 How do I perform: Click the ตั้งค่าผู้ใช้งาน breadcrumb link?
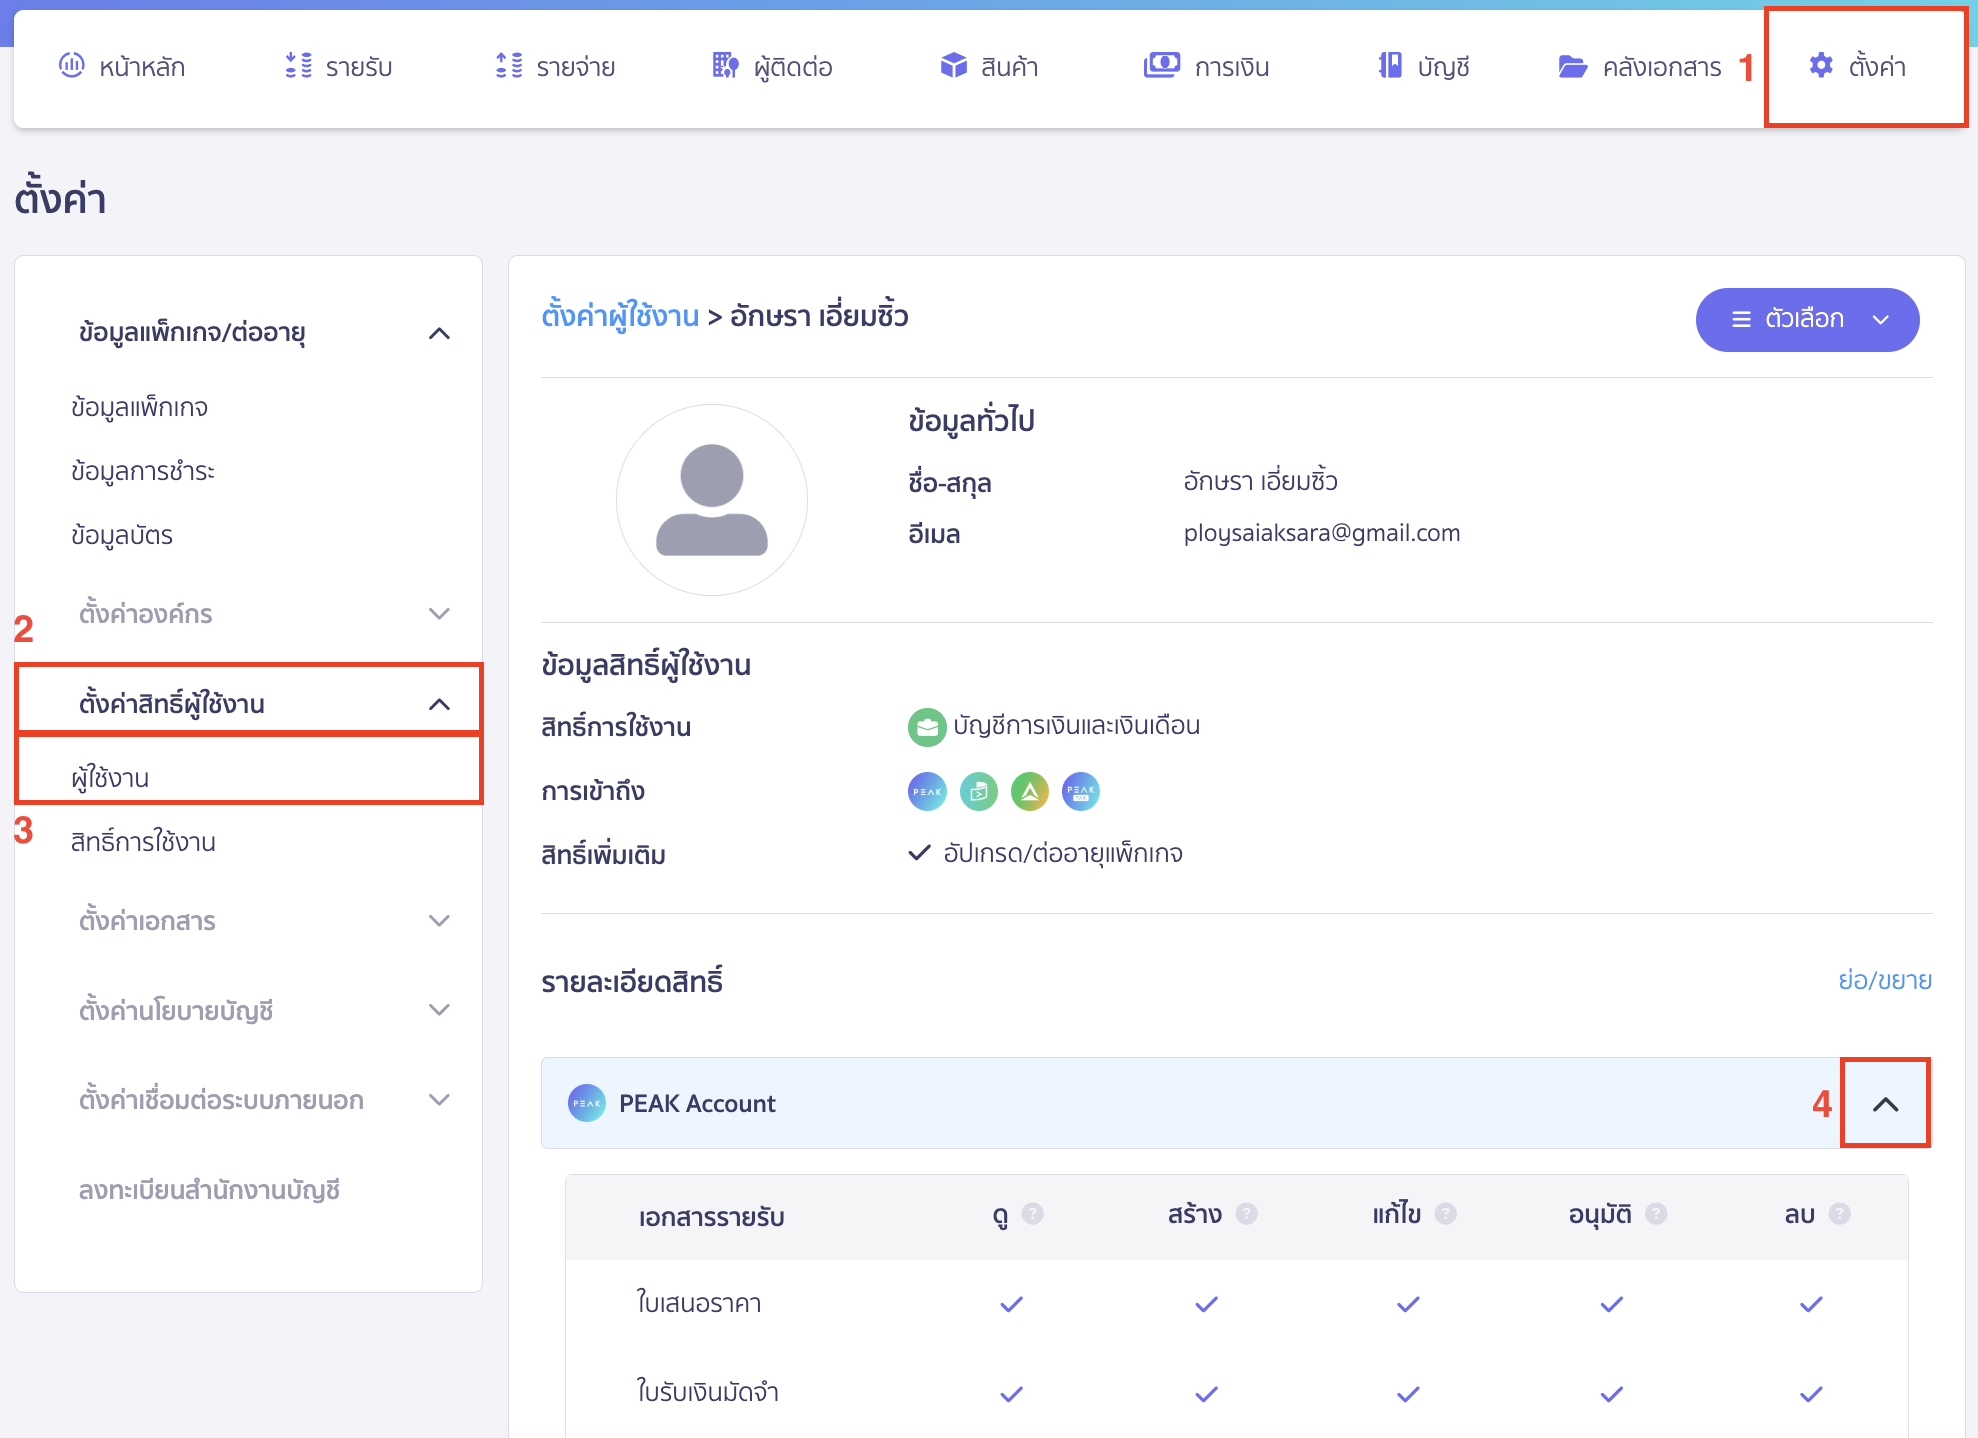[x=620, y=316]
